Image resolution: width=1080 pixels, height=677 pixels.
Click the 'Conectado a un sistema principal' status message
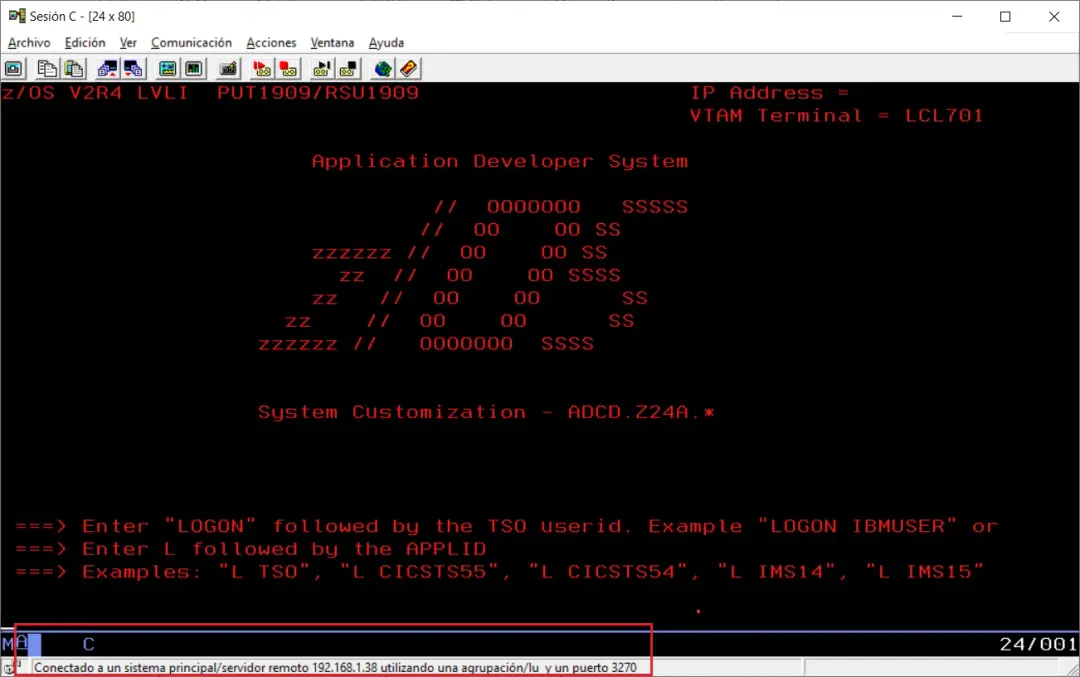point(335,667)
